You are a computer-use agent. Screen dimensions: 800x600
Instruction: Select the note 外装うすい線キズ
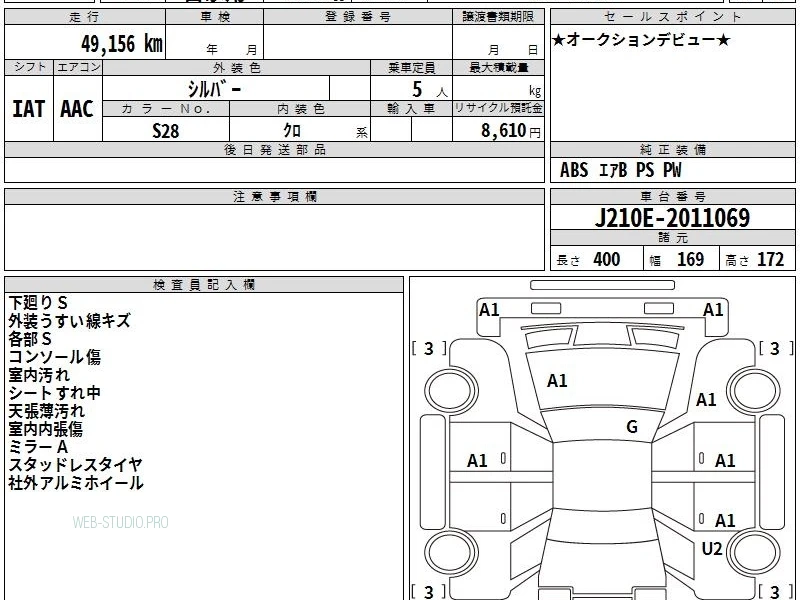pos(69,320)
